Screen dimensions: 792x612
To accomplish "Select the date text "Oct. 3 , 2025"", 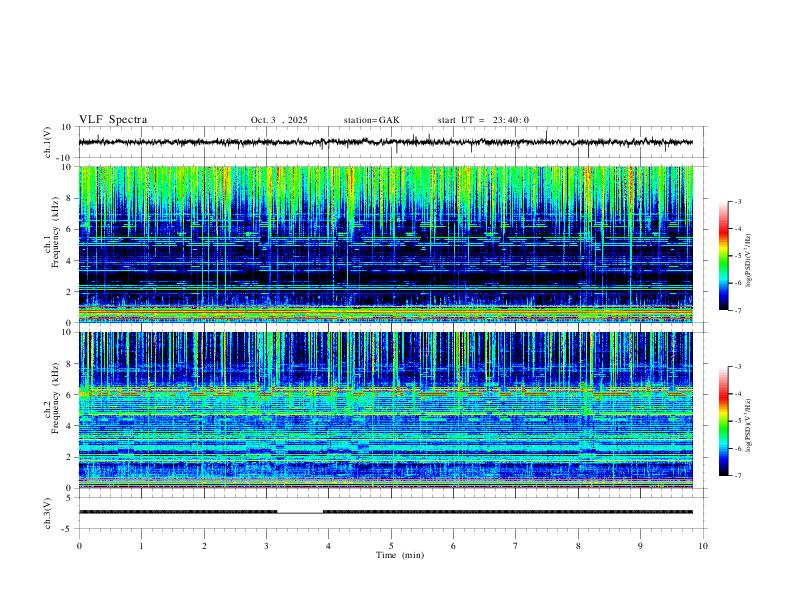I will tap(279, 120).
